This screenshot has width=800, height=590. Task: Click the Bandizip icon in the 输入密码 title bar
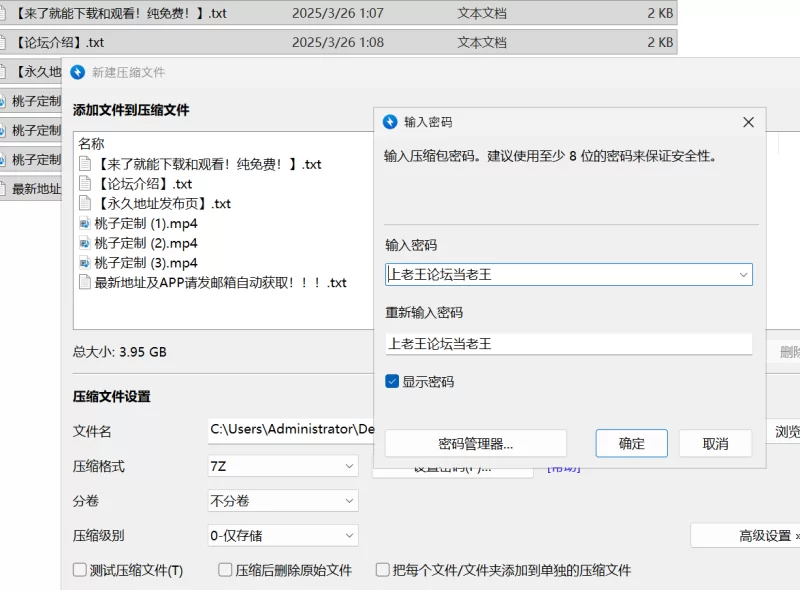coord(390,122)
